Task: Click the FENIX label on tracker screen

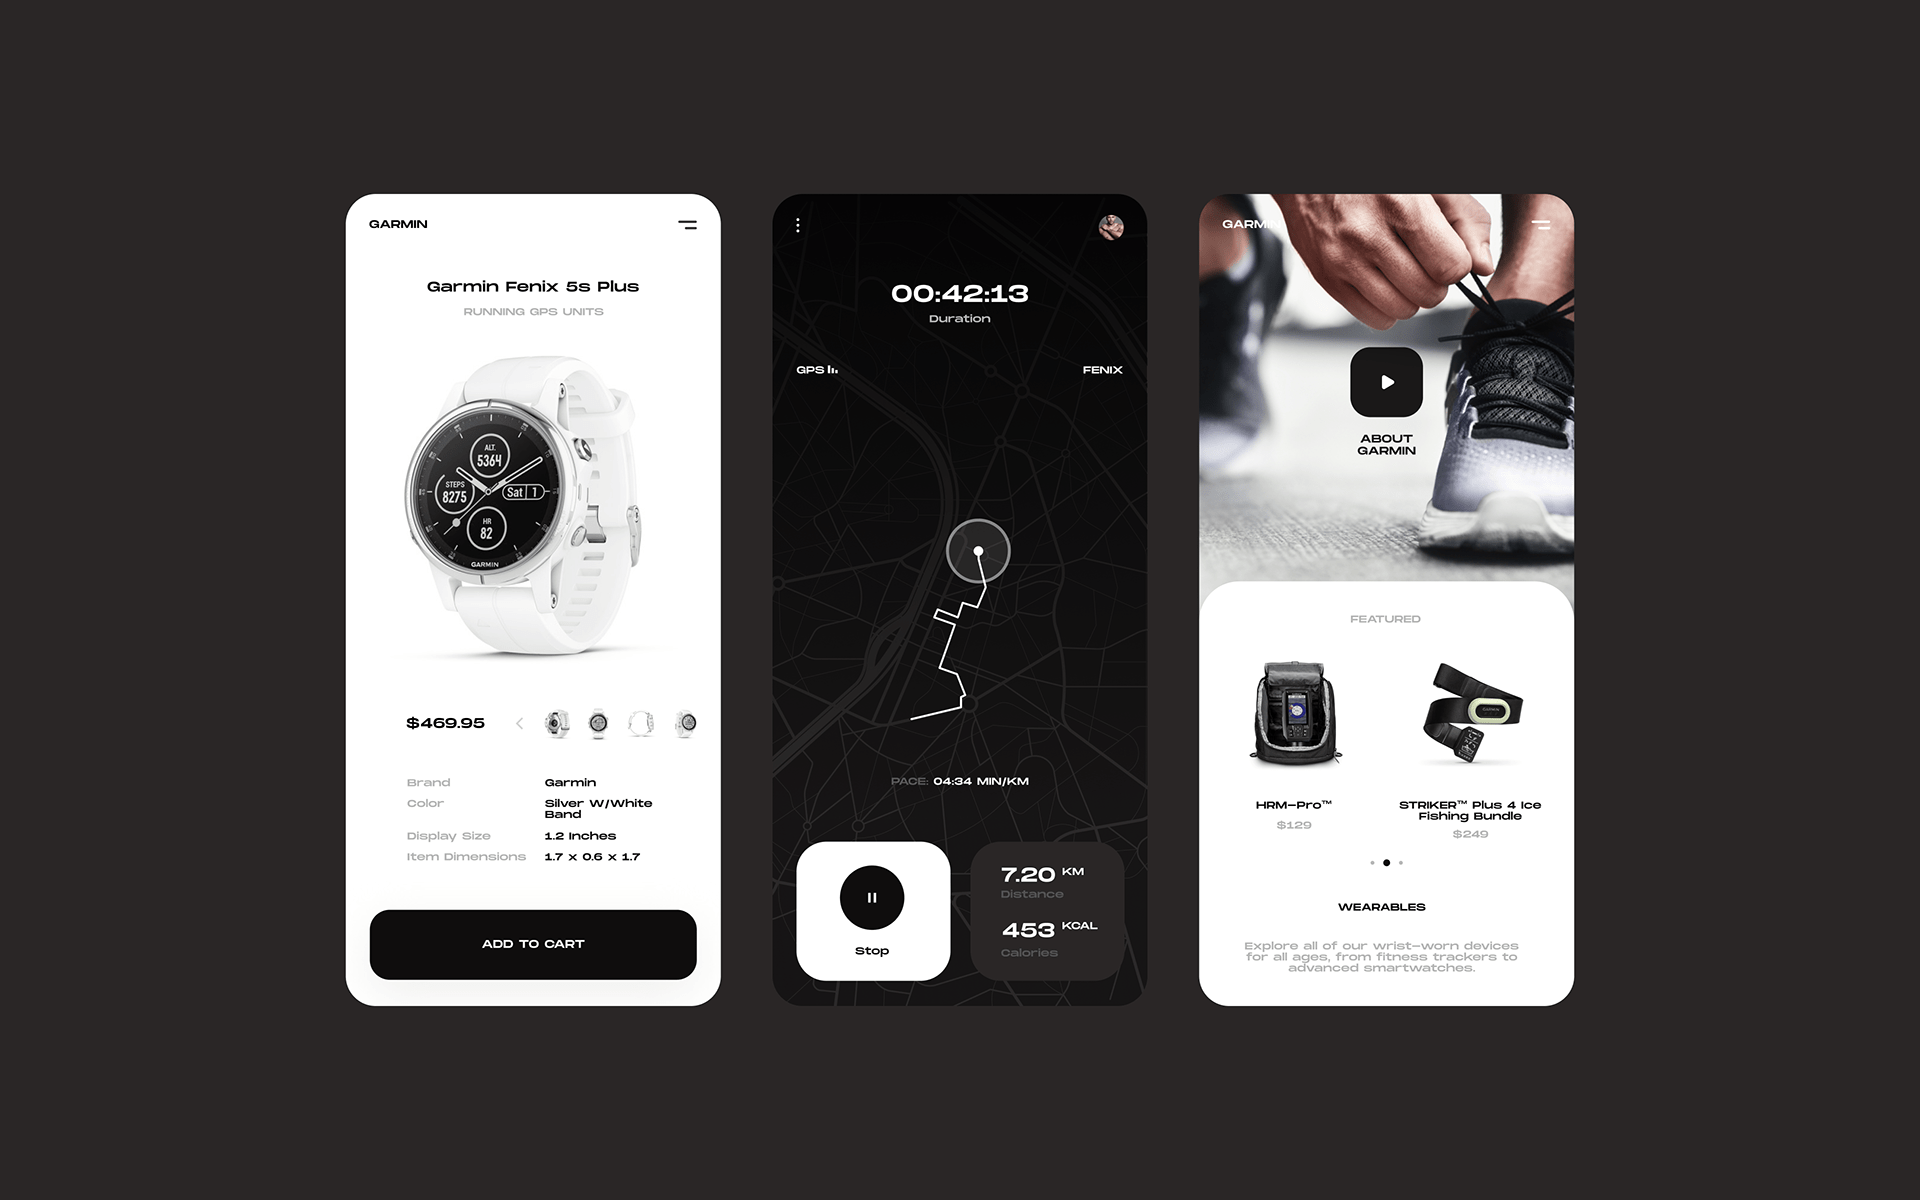Action: click(x=1103, y=369)
